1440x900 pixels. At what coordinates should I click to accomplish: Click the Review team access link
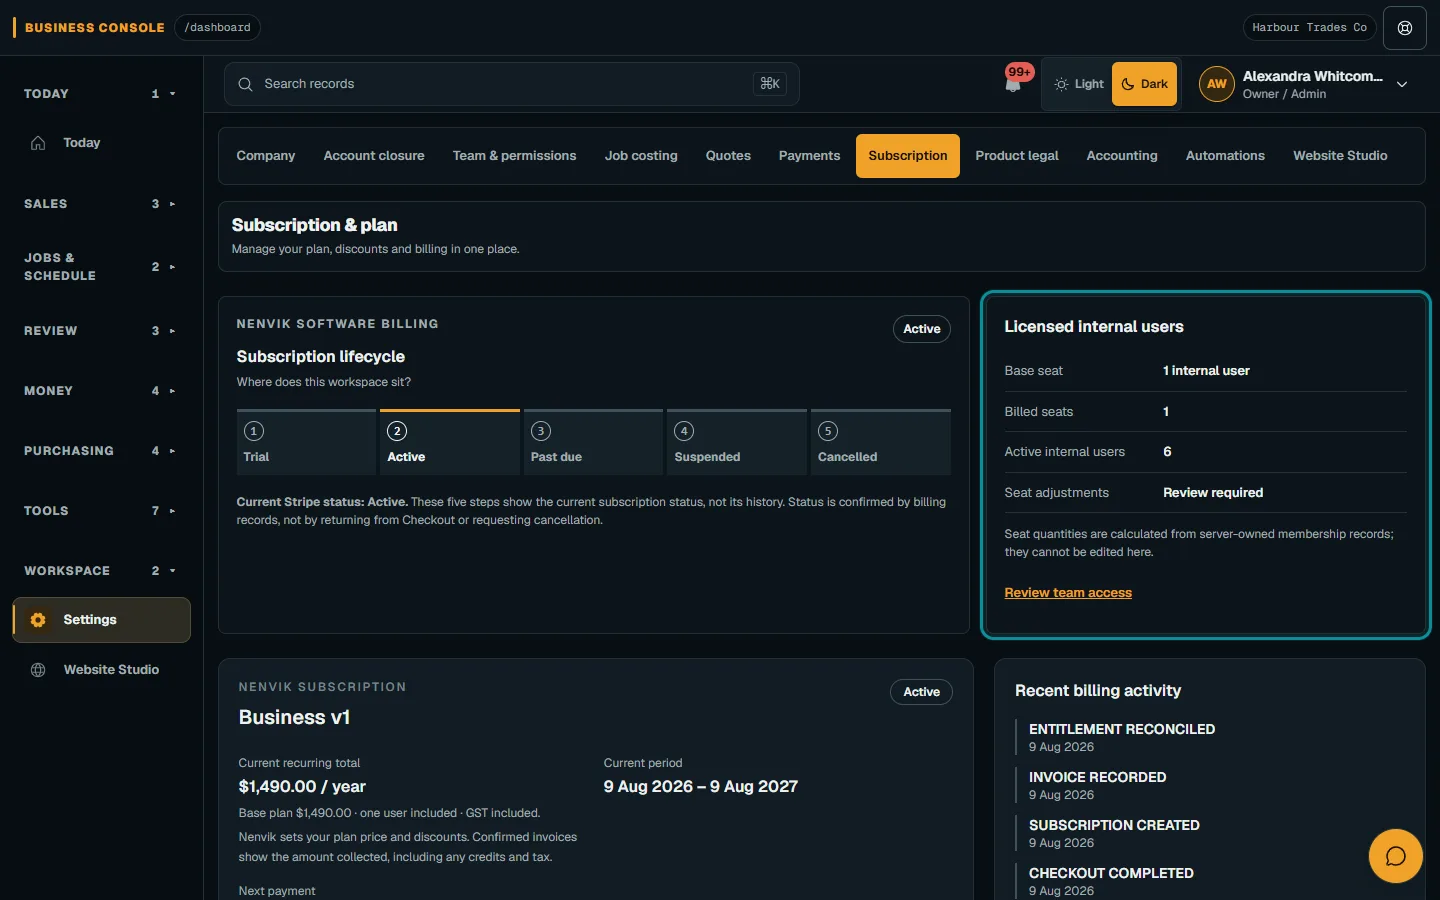[1068, 593]
